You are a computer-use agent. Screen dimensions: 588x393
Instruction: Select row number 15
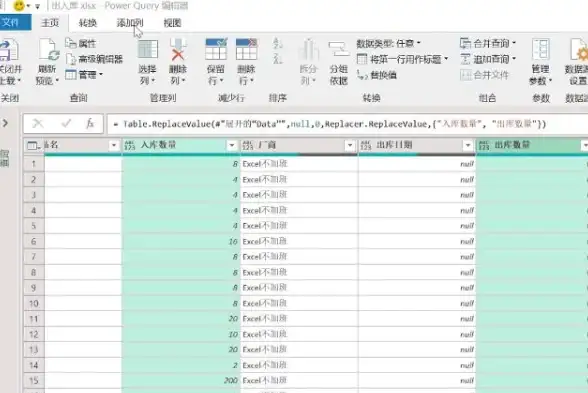[x=33, y=380]
